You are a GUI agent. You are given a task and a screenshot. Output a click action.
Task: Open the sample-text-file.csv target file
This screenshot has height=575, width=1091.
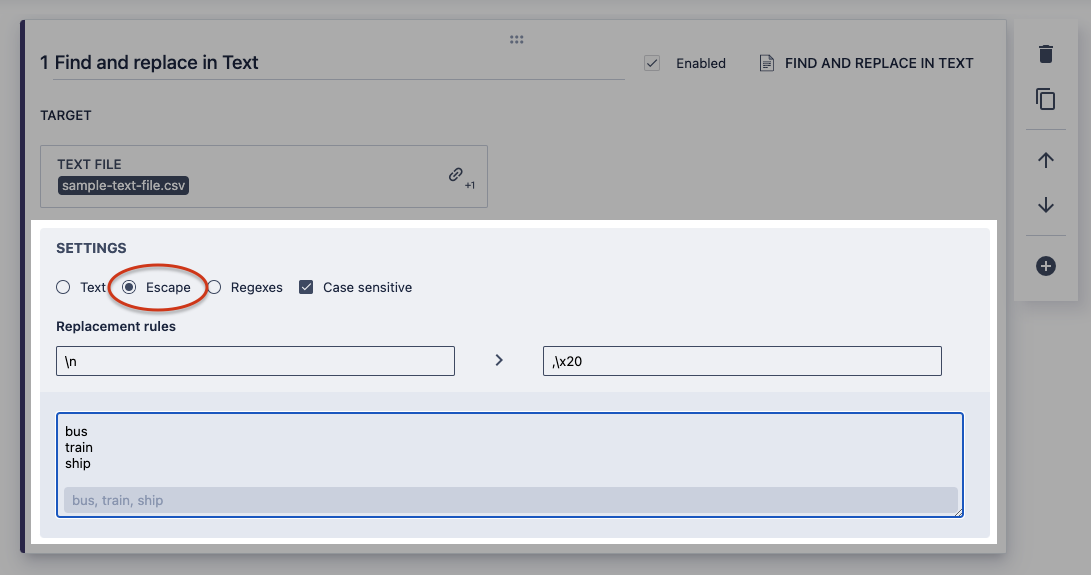(x=125, y=185)
